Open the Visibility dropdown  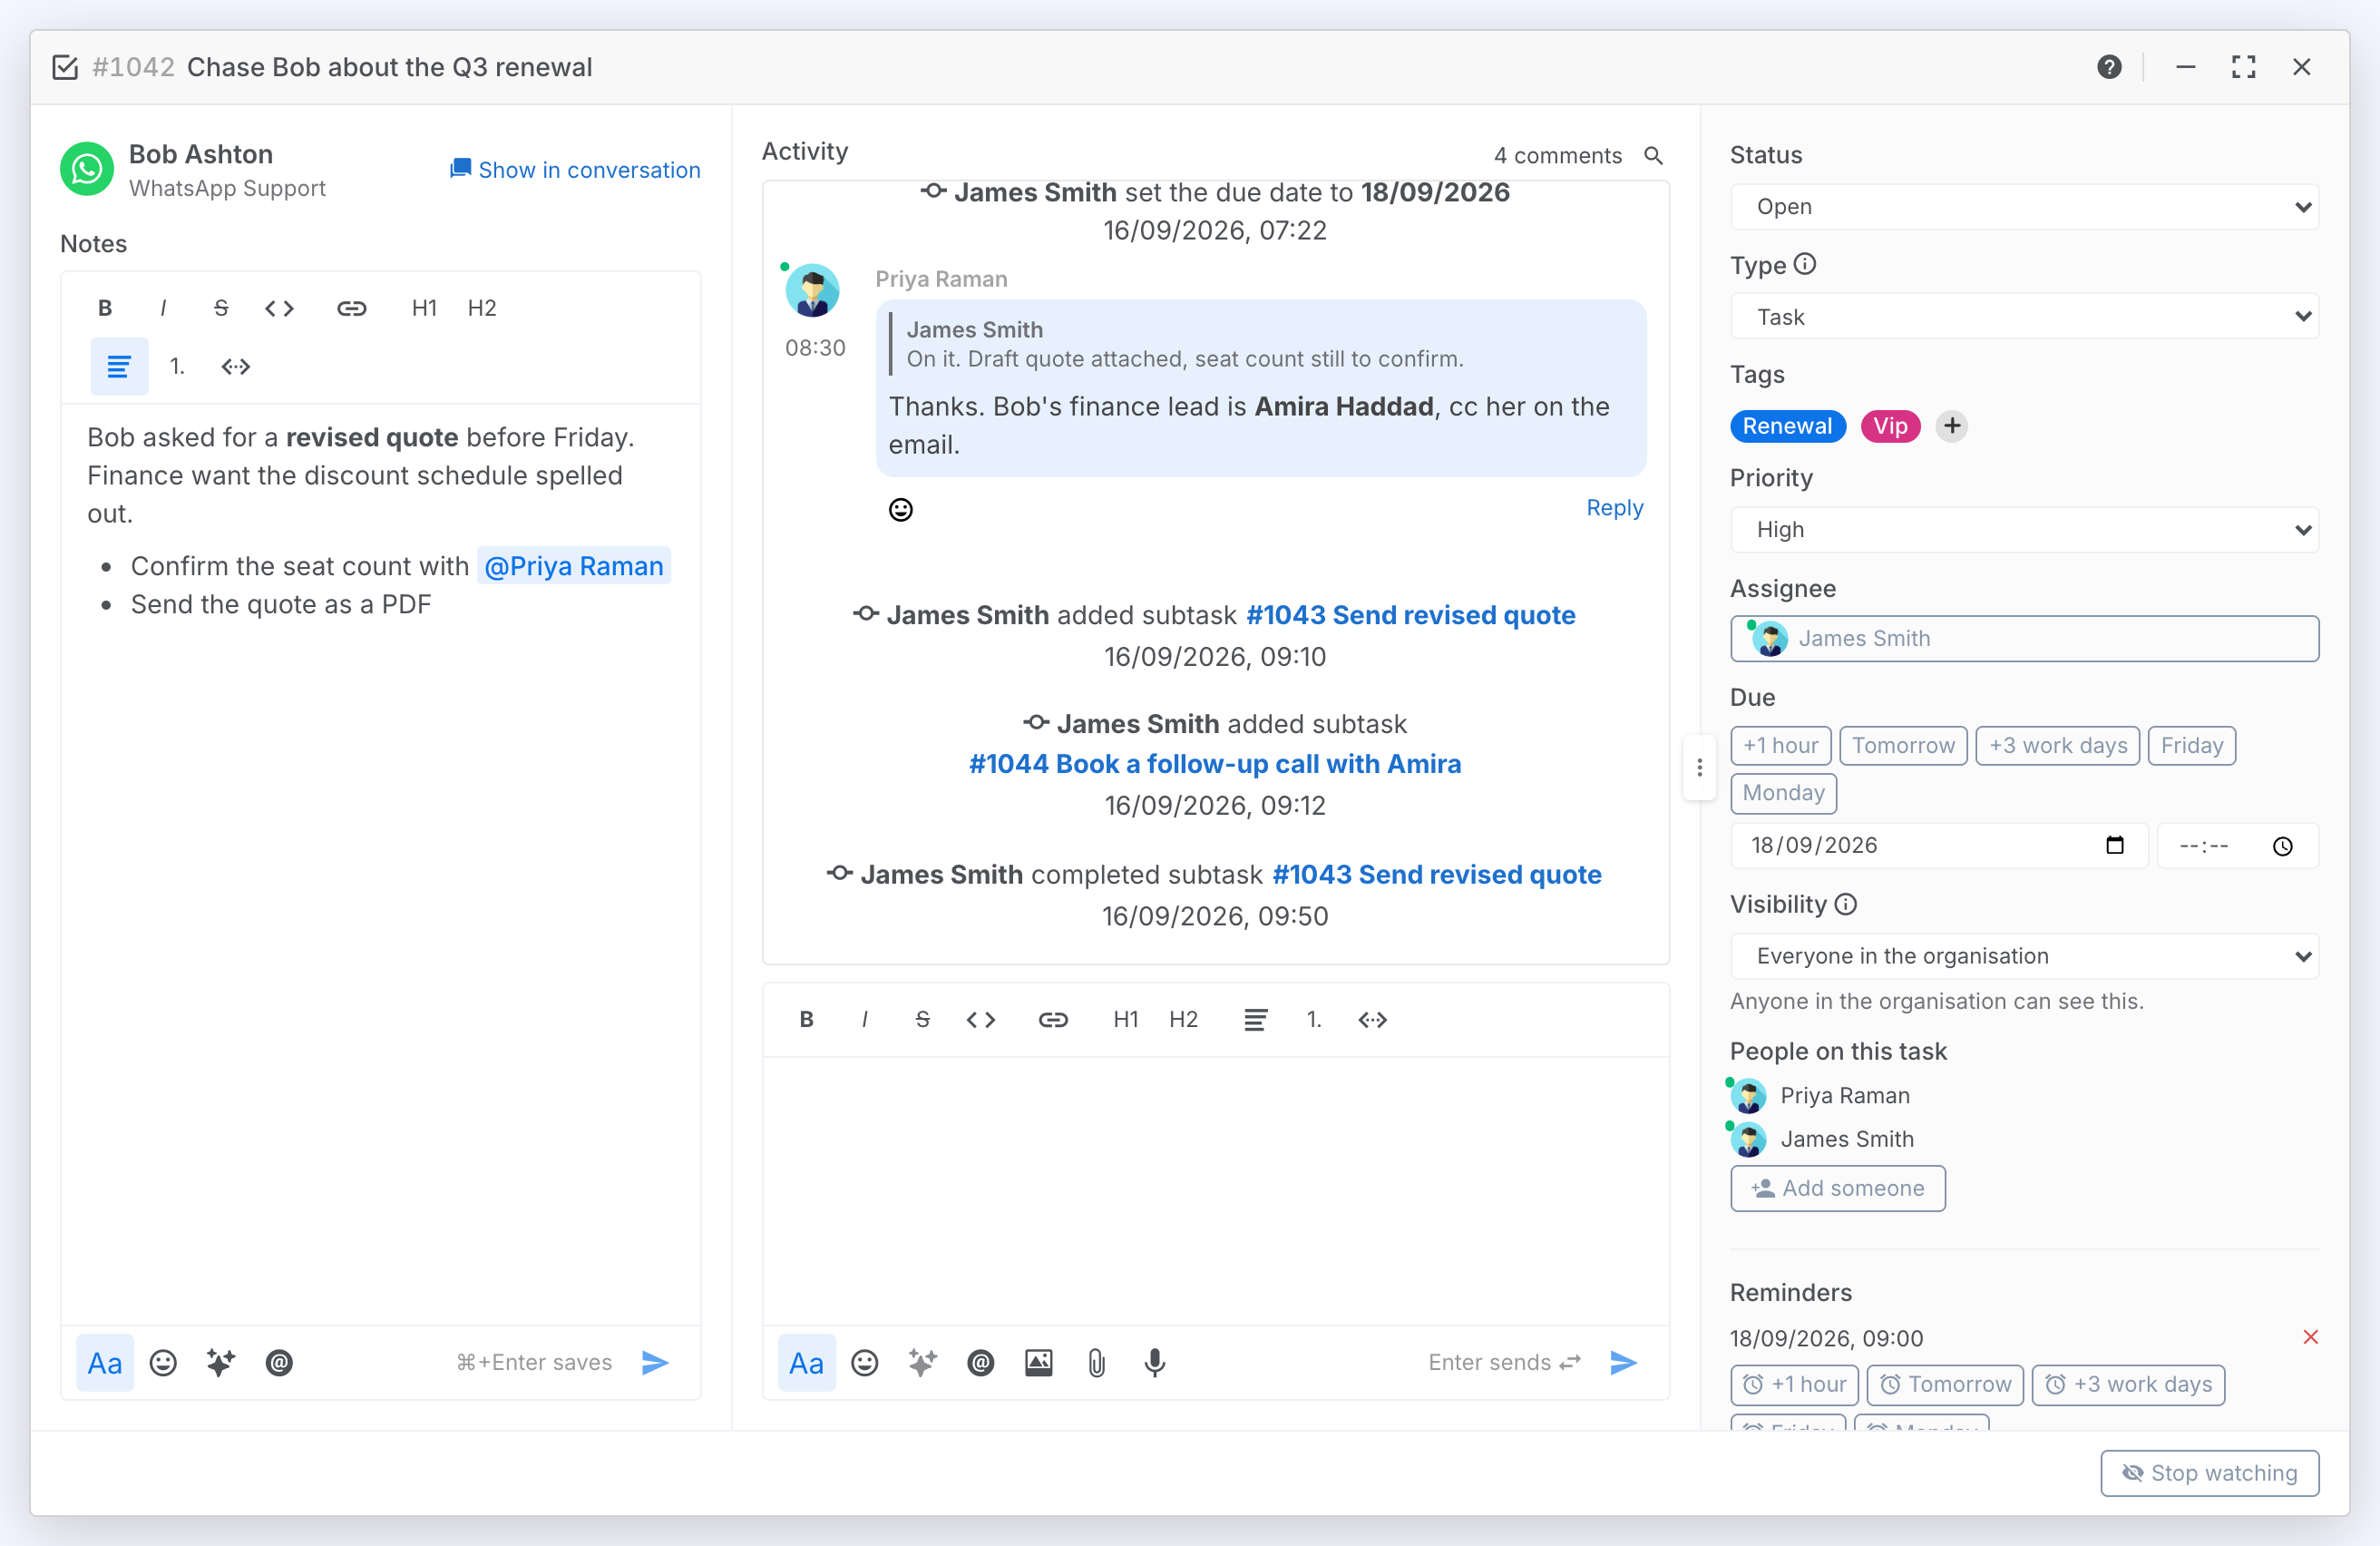[2024, 956]
